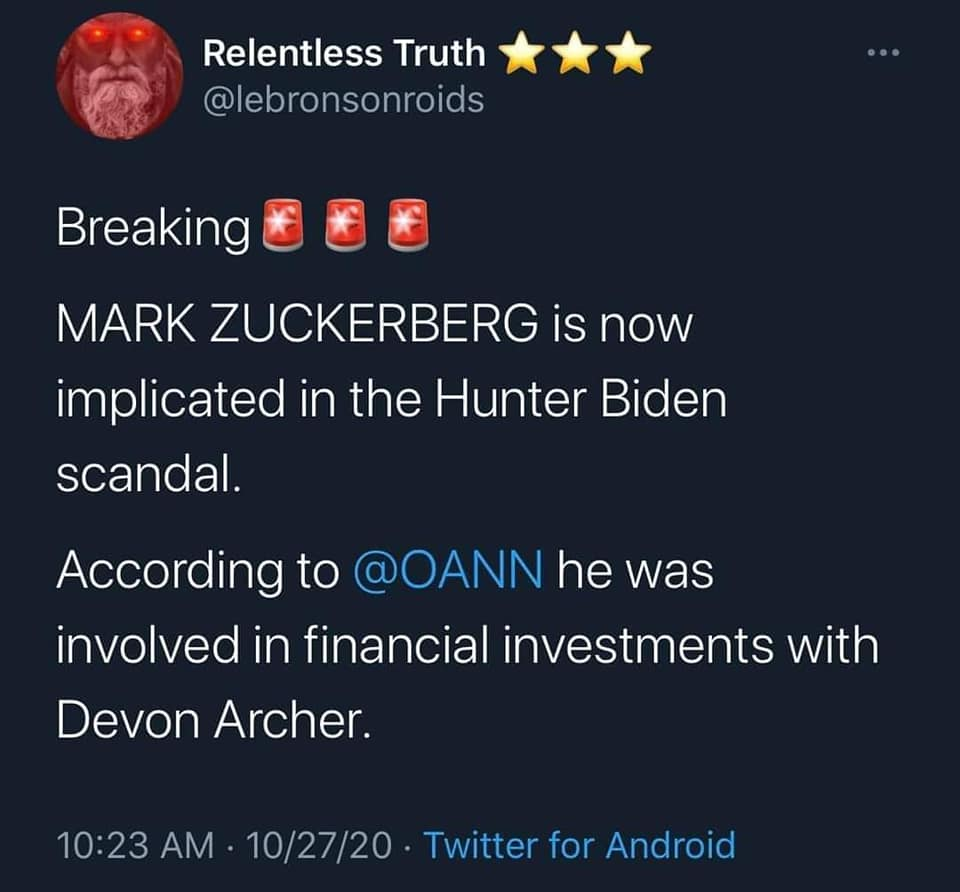The height and width of the screenshot is (892, 960).
Task: Open the three-dot more options menu
Action: (x=883, y=52)
